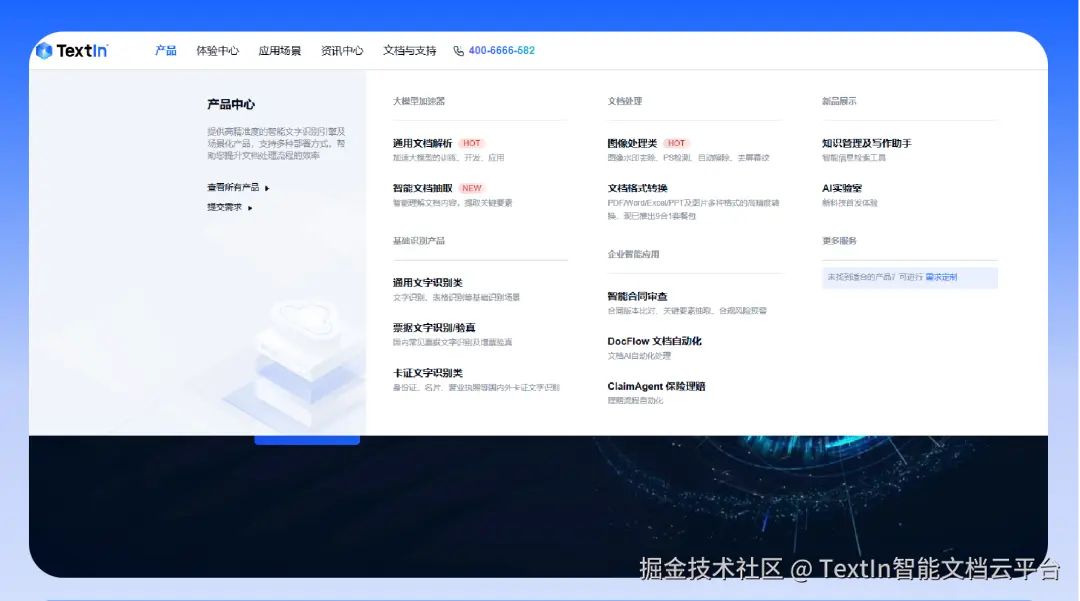This screenshot has height=601, width=1080.
Task: Open 图像处理类 product
Action: tap(632, 143)
